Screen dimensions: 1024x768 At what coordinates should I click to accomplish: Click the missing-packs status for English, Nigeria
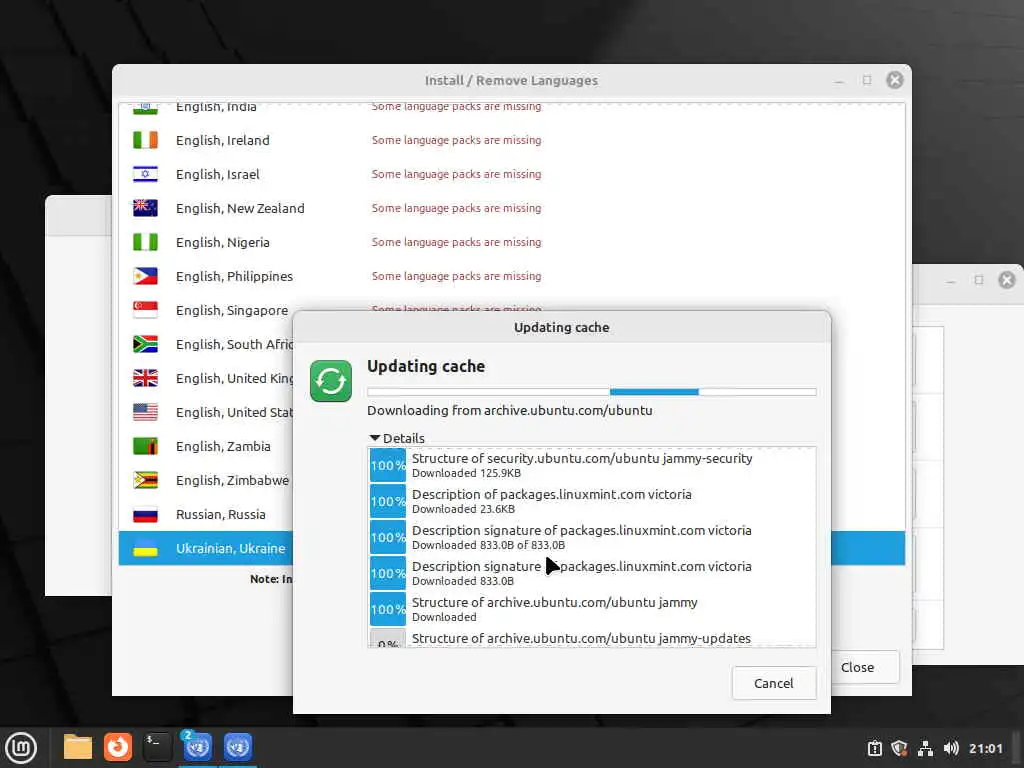456,242
